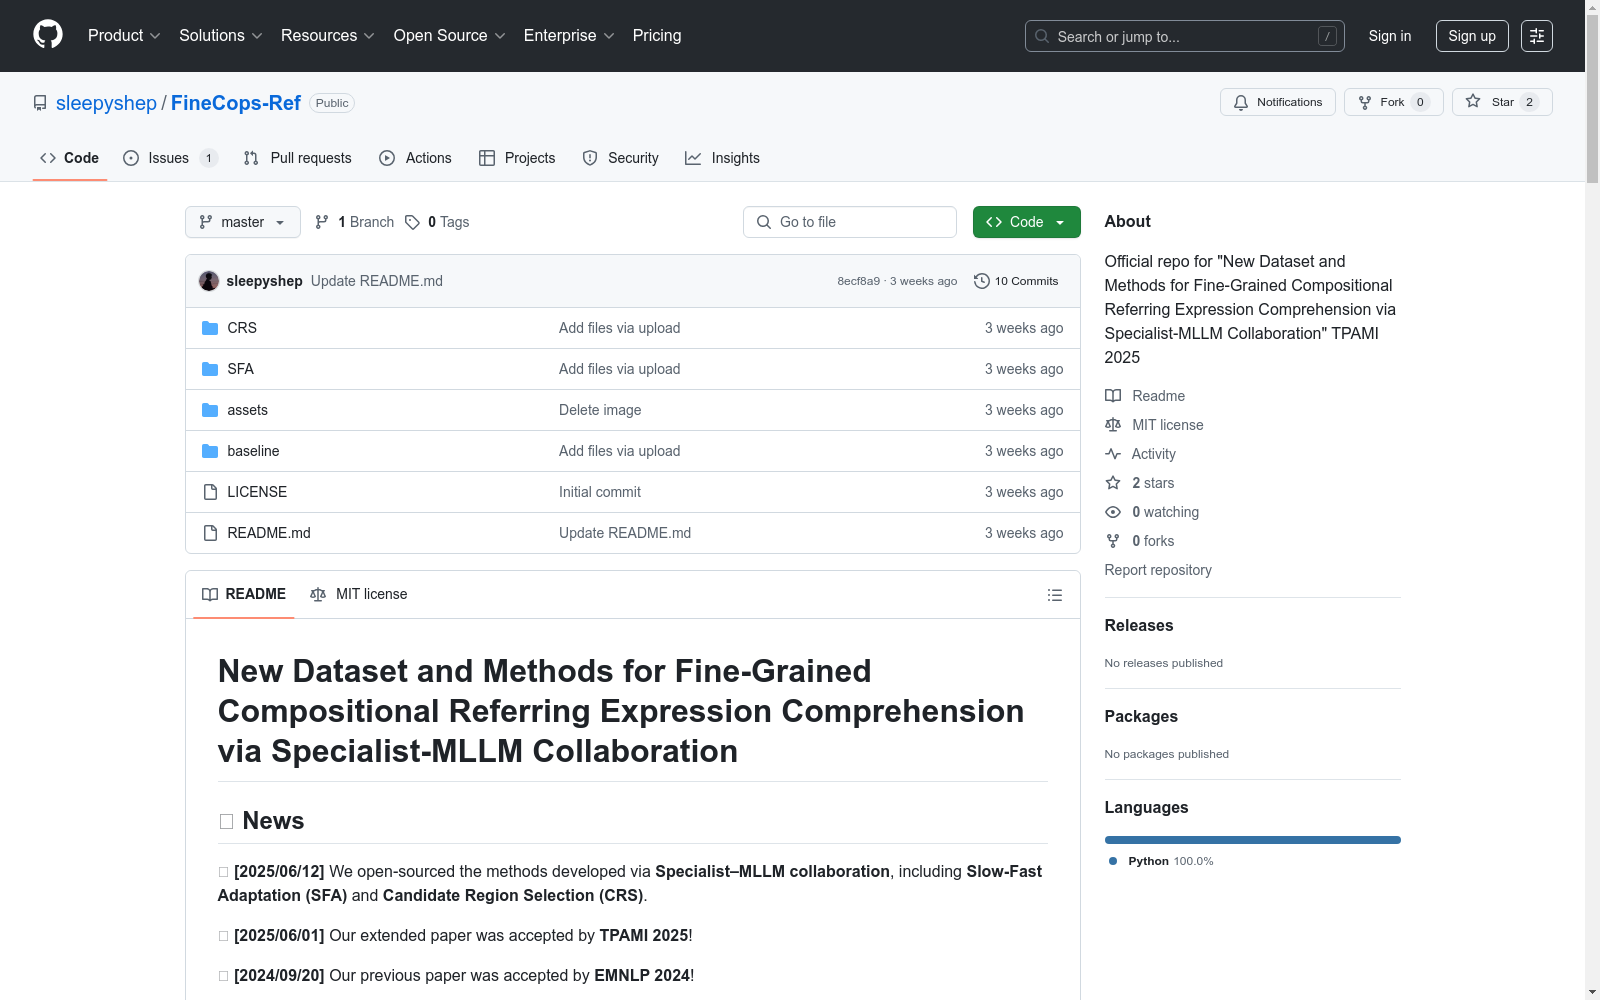Open the Pull requests tab
Viewport: 1600px width, 1000px height.
[298, 158]
